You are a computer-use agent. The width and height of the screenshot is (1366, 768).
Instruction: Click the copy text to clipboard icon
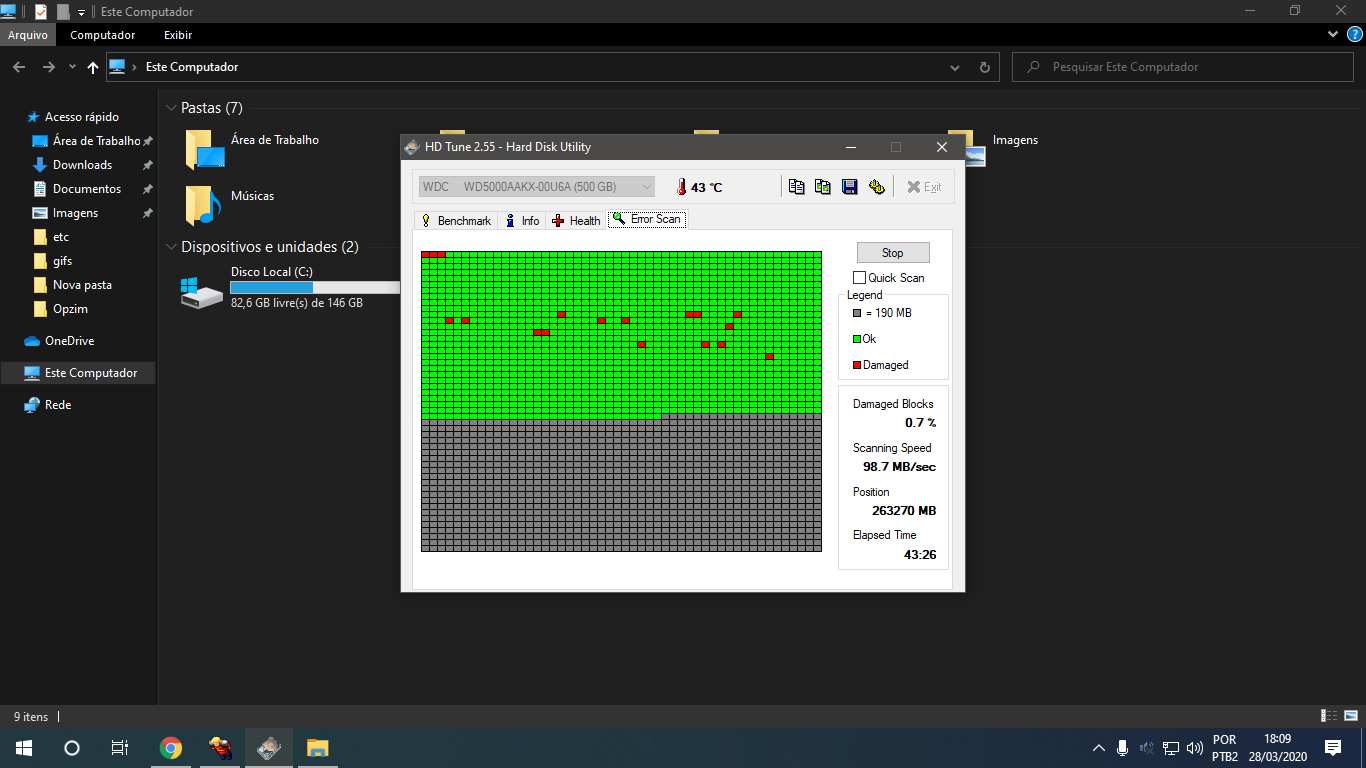coord(796,187)
